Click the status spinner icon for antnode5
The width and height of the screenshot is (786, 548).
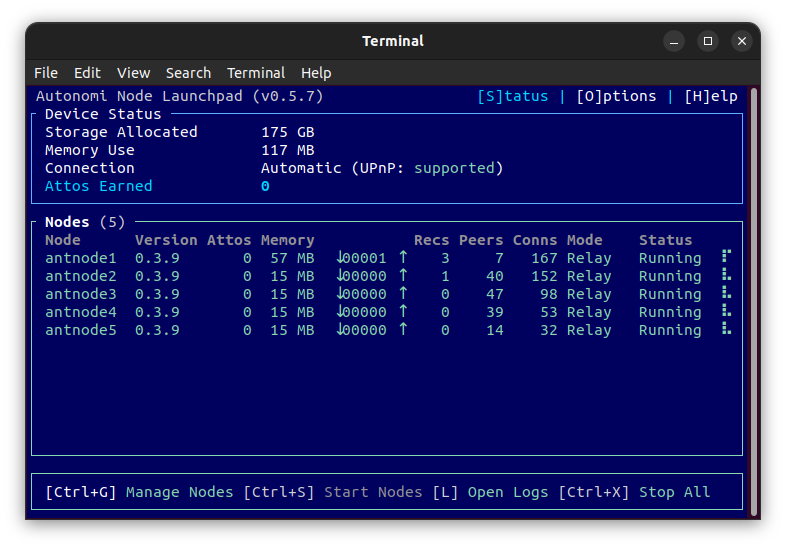[727, 330]
